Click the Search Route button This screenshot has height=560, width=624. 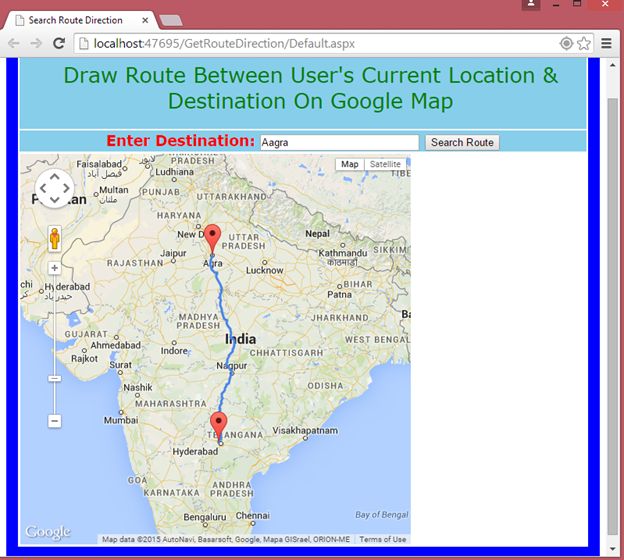462,142
